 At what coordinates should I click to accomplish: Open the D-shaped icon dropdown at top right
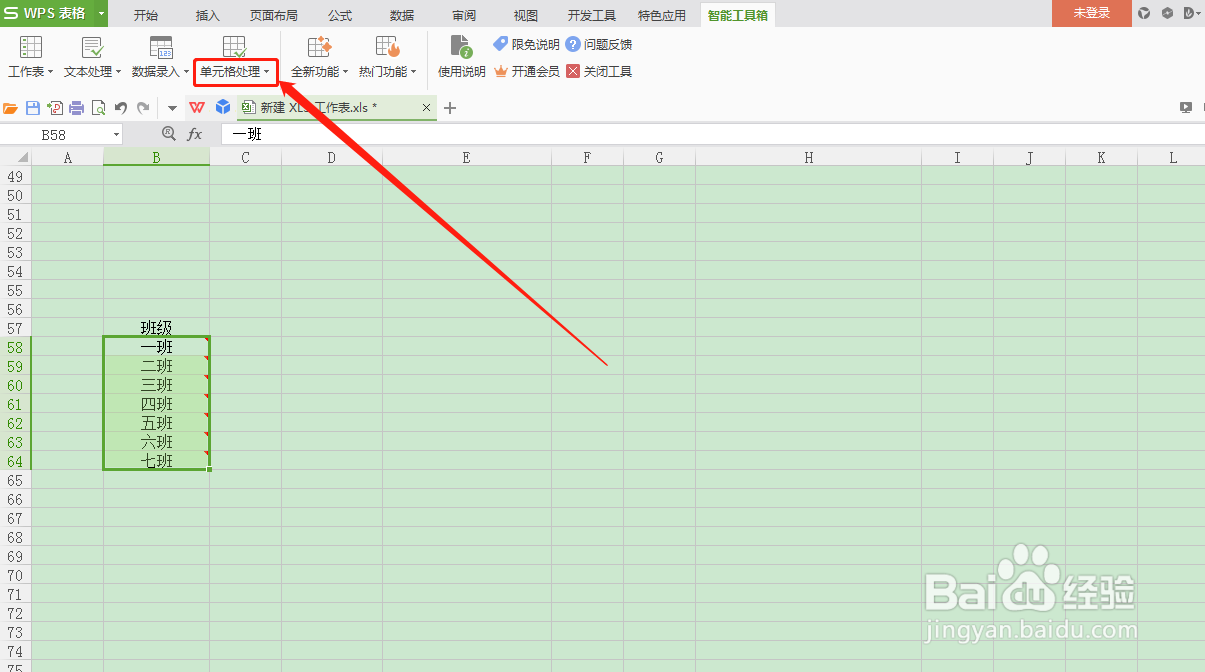click(1191, 13)
